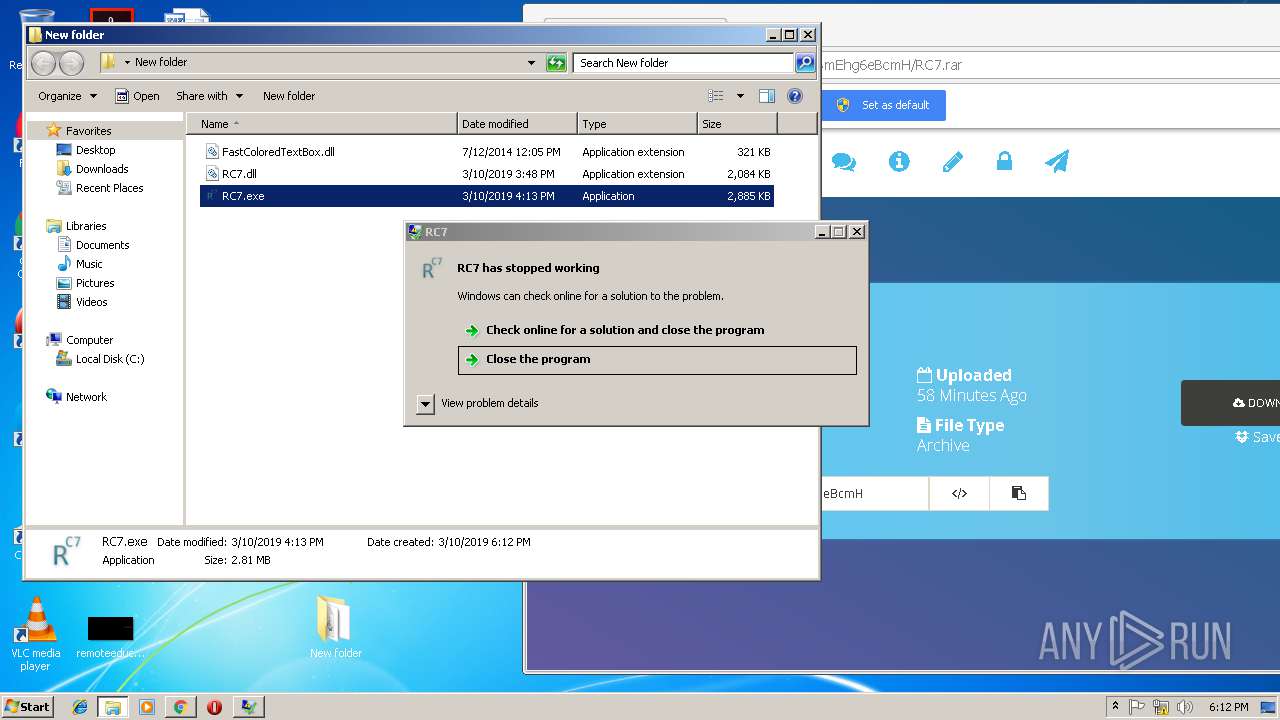
Task: Click the Windows Explorer taskbar icon
Action: pyautogui.click(x=113, y=707)
